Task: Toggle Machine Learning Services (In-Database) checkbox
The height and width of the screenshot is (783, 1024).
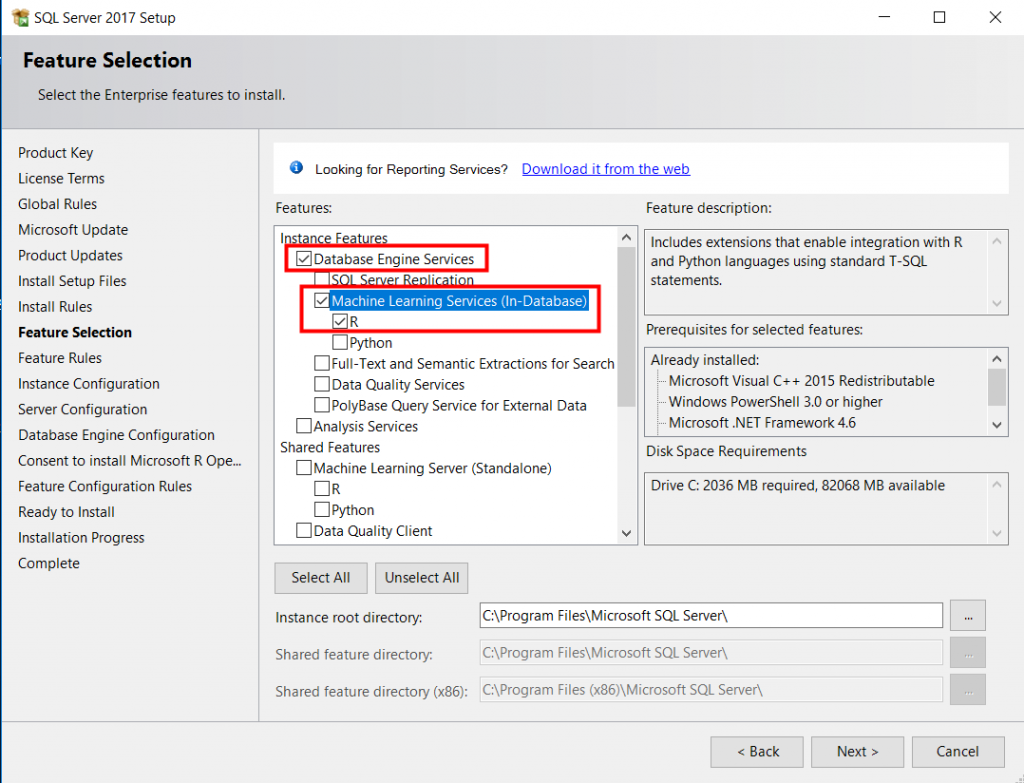Action: tap(321, 300)
